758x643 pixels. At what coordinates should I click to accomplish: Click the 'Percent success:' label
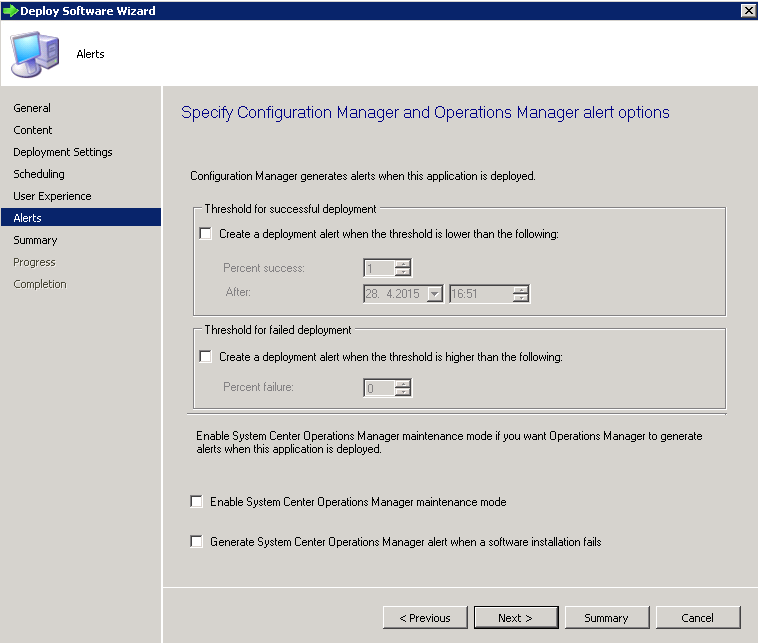263,268
